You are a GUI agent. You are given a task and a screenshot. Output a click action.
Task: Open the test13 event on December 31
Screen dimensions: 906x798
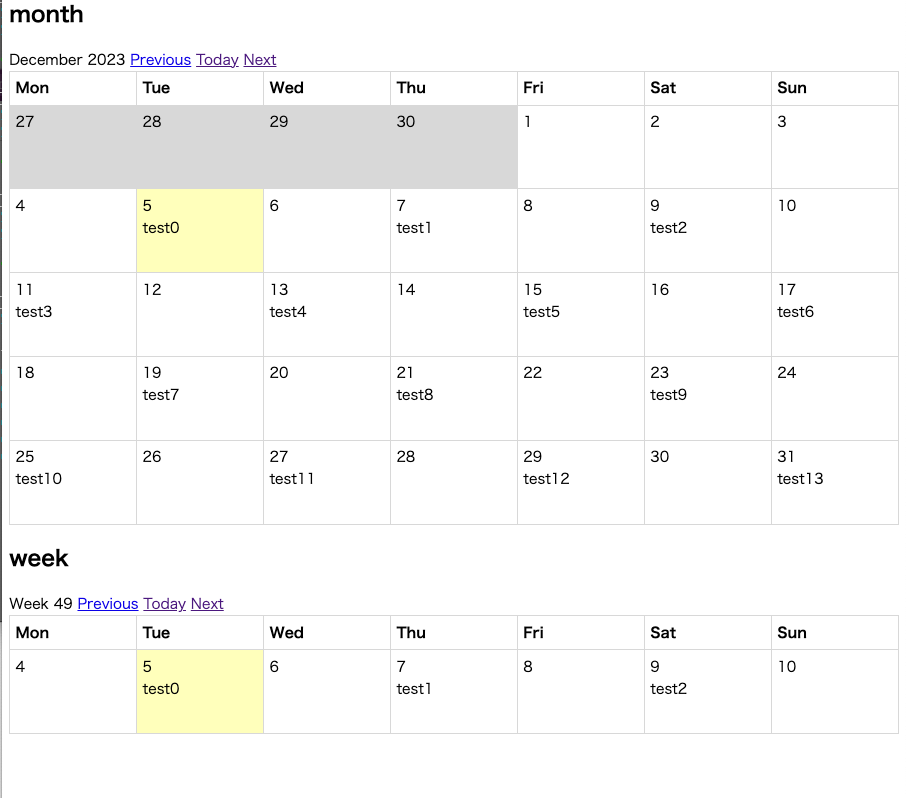click(x=800, y=479)
